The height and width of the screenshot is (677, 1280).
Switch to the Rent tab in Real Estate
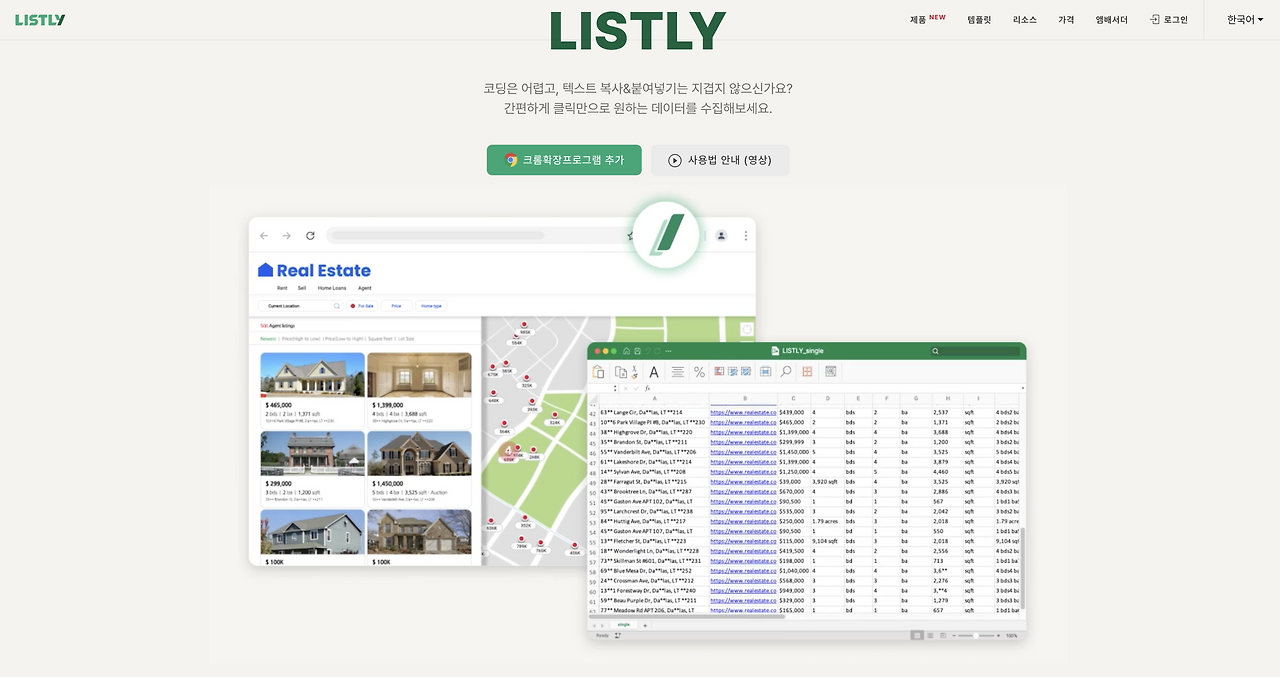coord(282,287)
